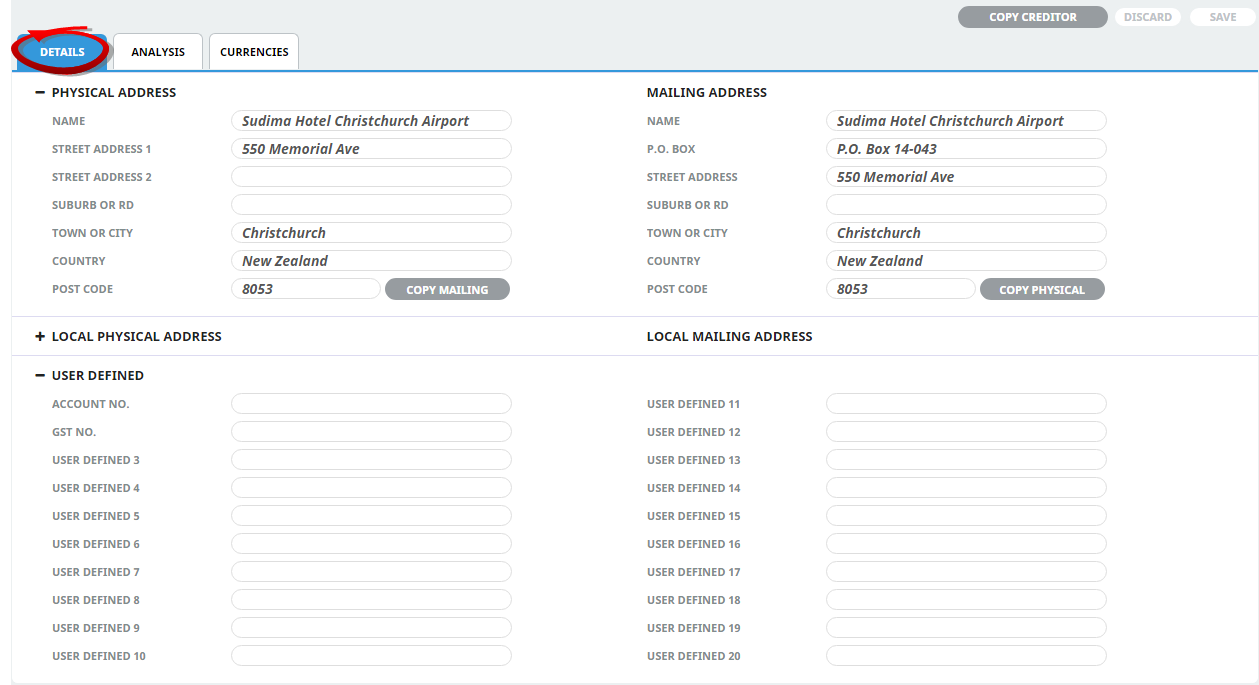Screen dimensions: 1259x685
Task: Click the GST No. input field
Action: coord(371,432)
